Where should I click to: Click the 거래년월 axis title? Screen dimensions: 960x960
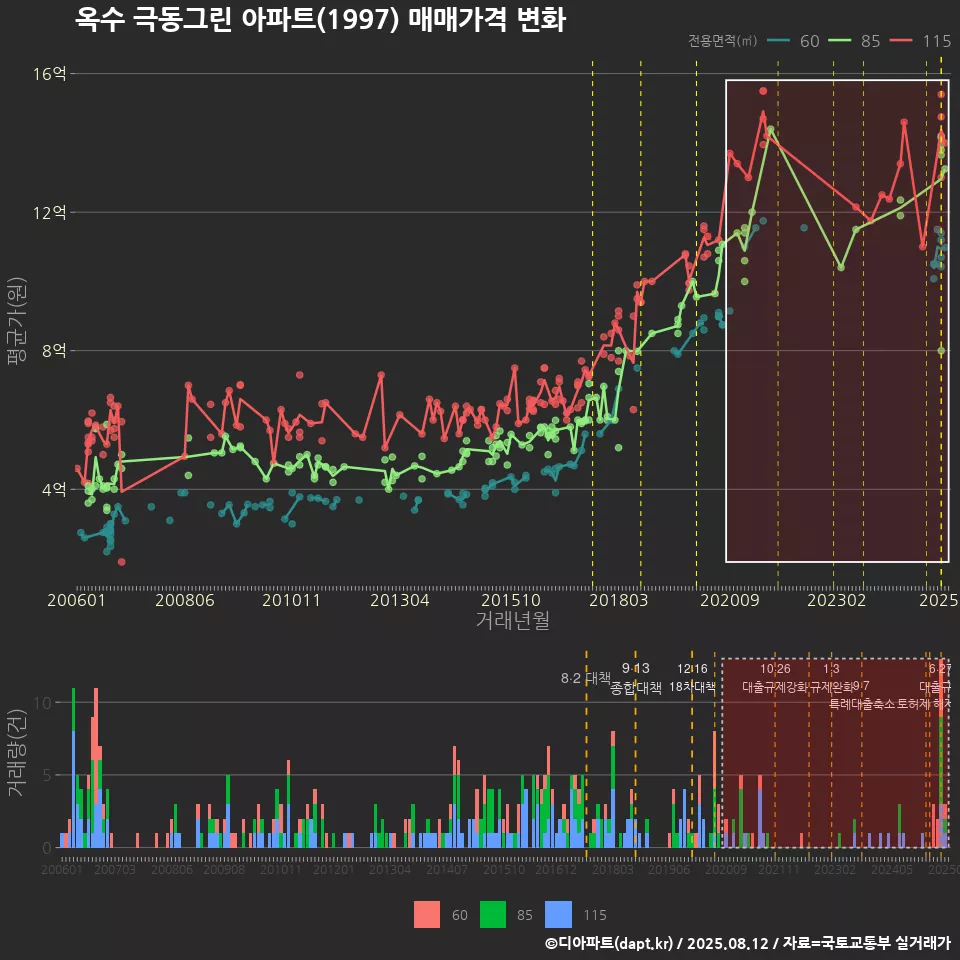click(x=512, y=620)
